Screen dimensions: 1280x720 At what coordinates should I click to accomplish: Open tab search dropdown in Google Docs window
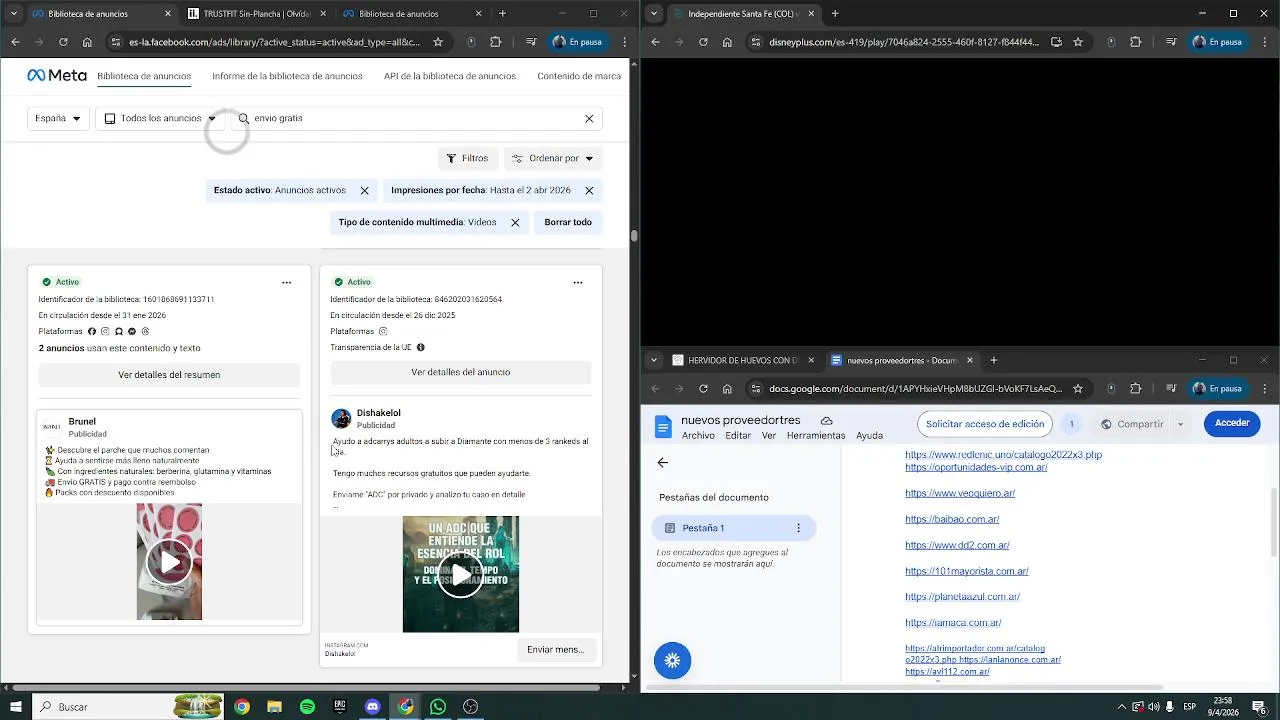coord(654,360)
